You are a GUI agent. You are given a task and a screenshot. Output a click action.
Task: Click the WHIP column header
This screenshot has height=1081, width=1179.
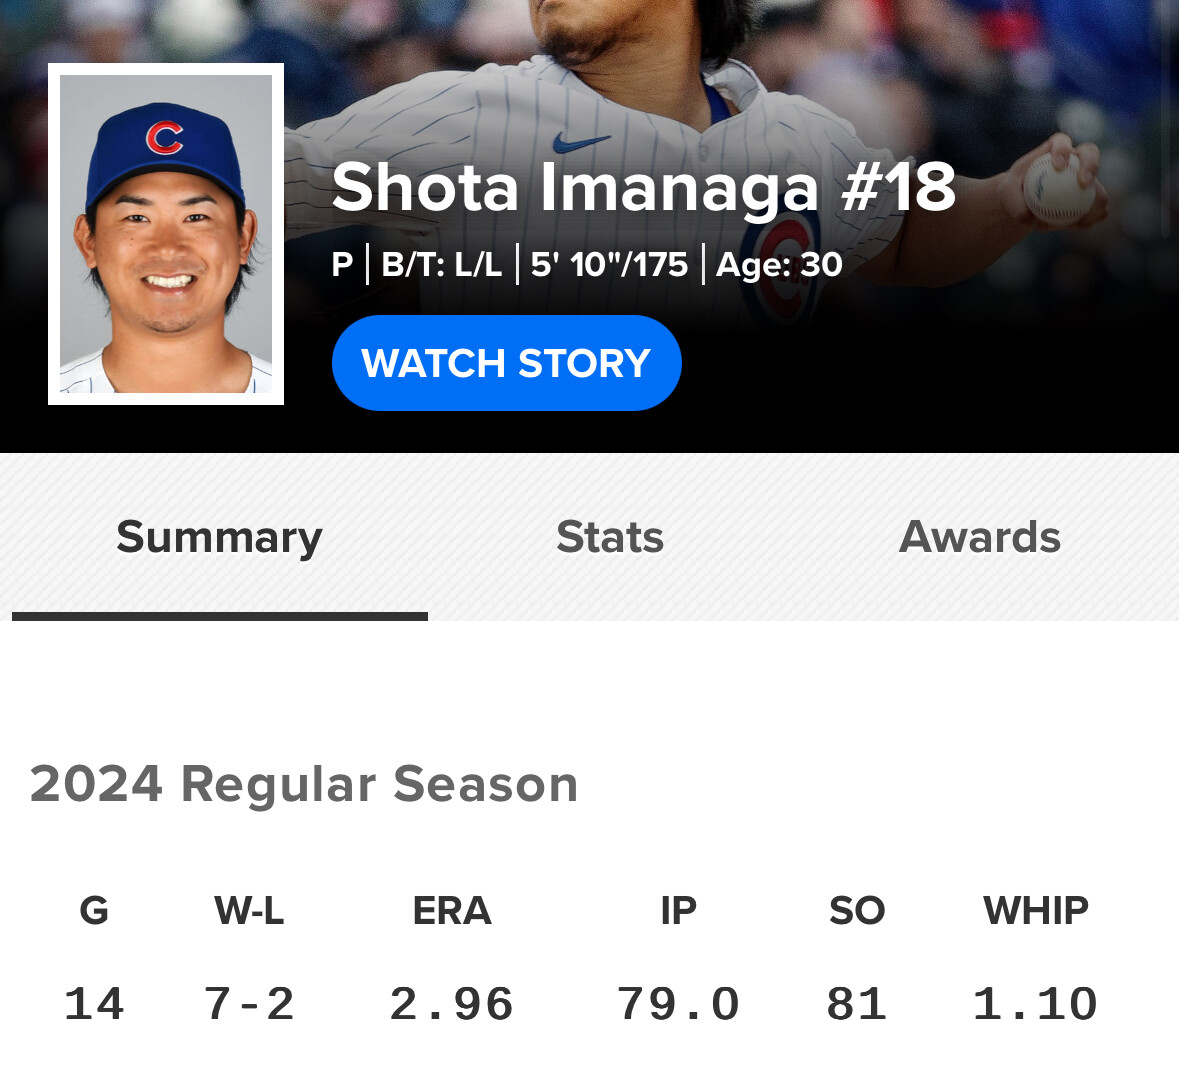coord(1035,911)
